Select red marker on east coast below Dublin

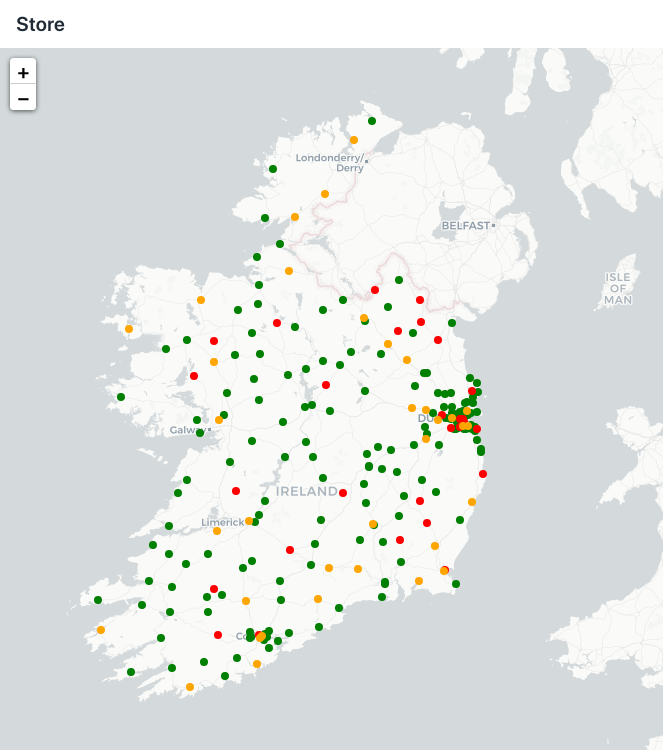click(x=483, y=474)
